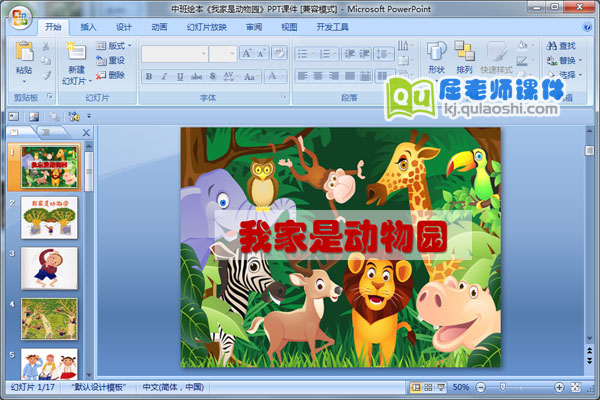
Task: Select slide 4 thumbnail
Action: pos(49,319)
